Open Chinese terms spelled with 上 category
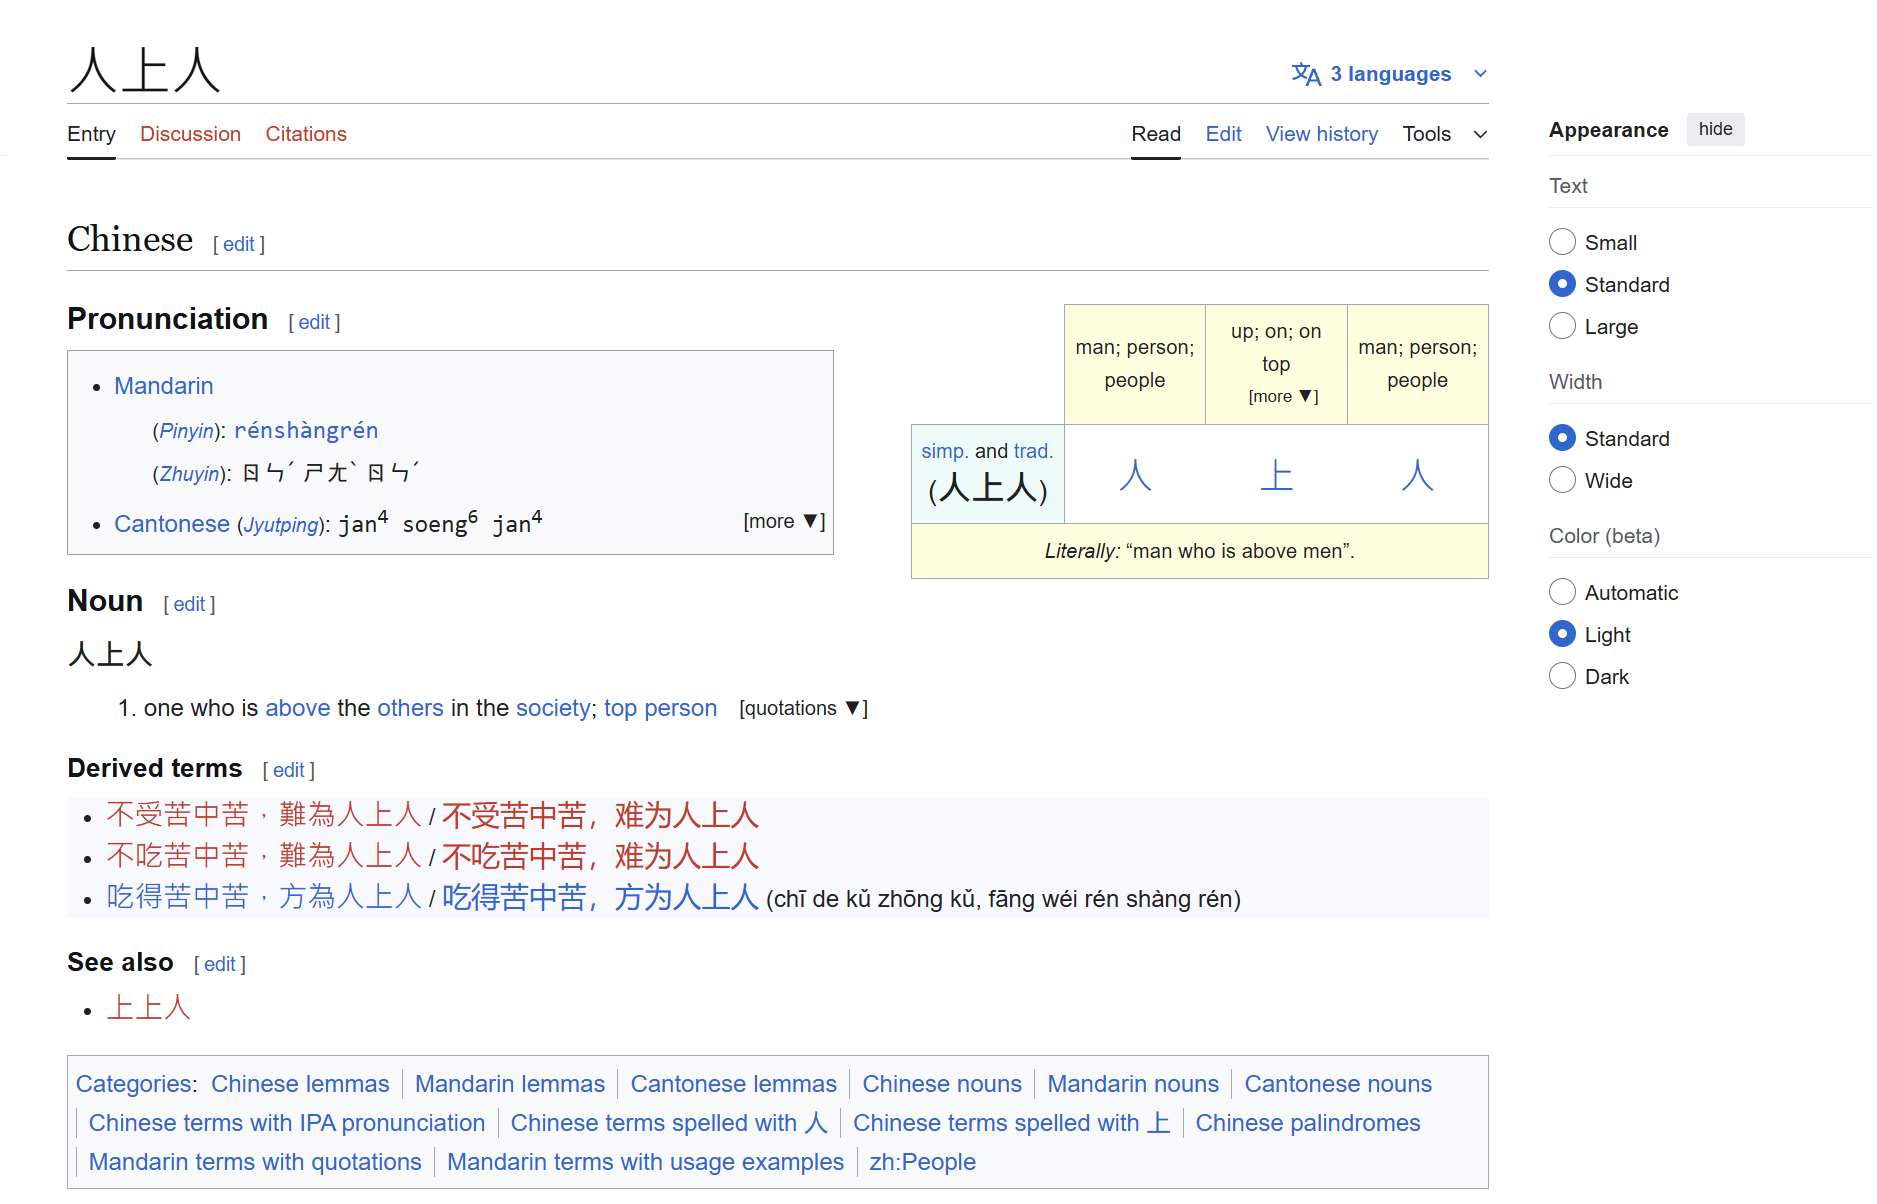The height and width of the screenshot is (1204, 1877). (1012, 1123)
